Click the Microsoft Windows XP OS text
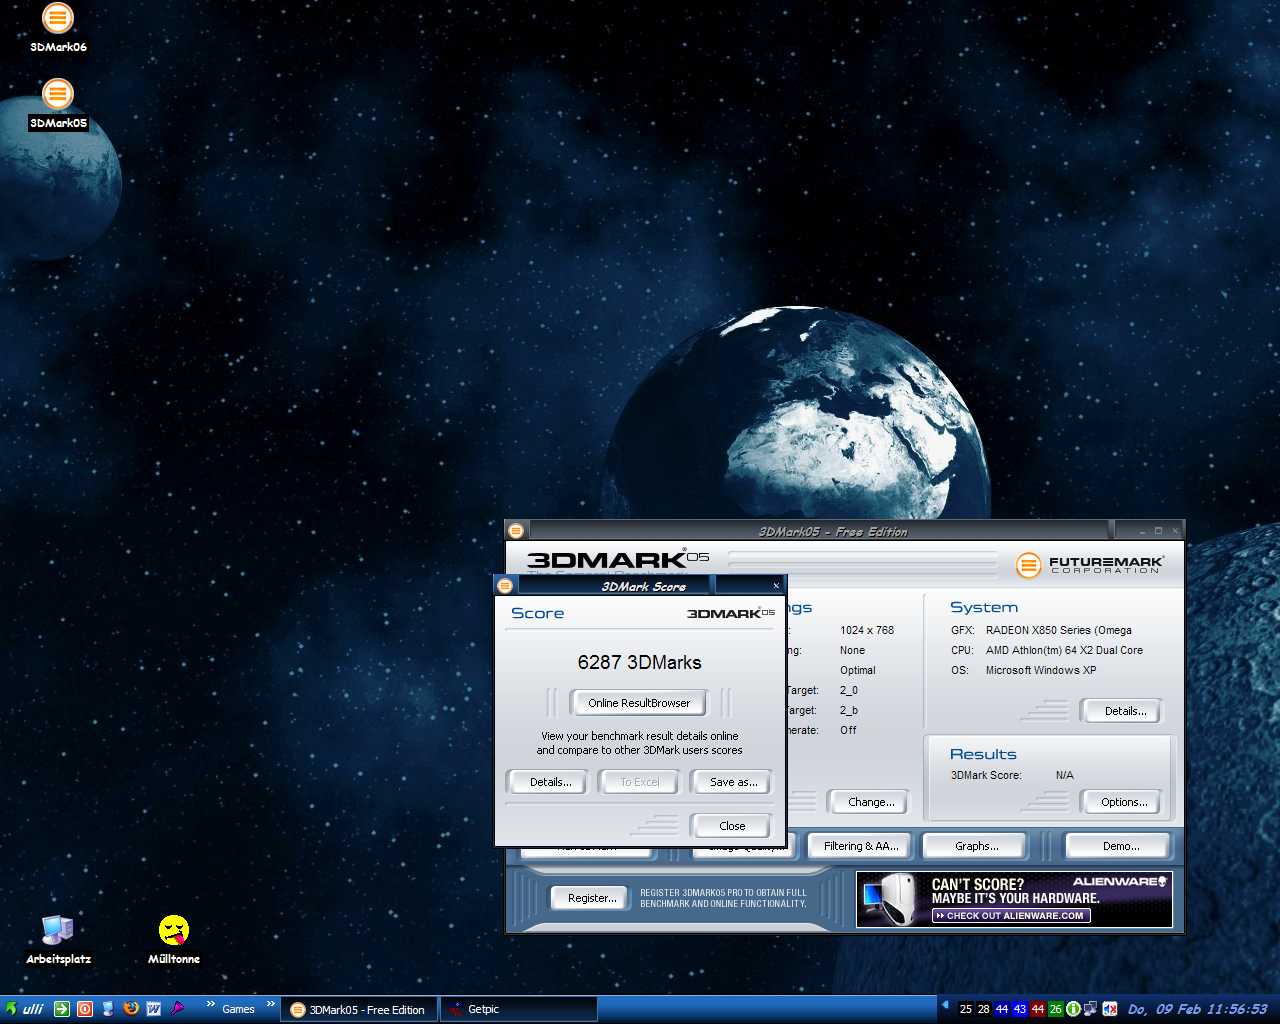Image resolution: width=1280 pixels, height=1024 pixels. click(1041, 670)
